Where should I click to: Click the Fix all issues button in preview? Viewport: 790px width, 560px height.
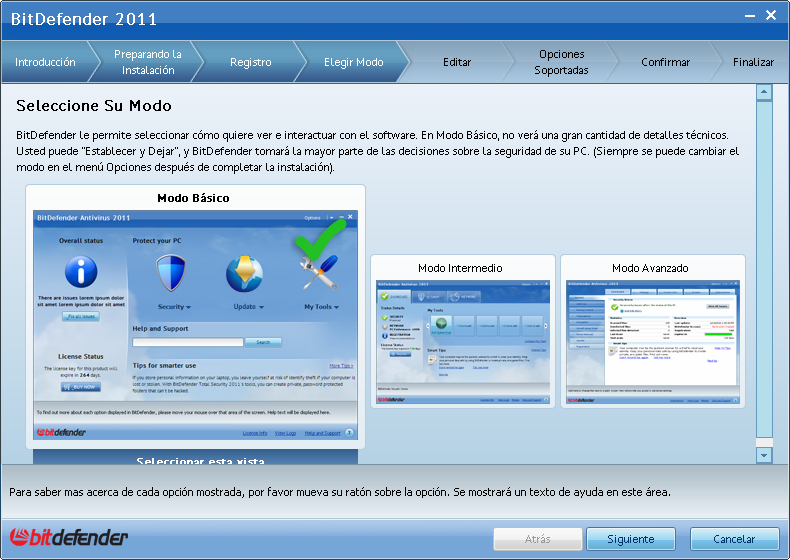pos(81,317)
